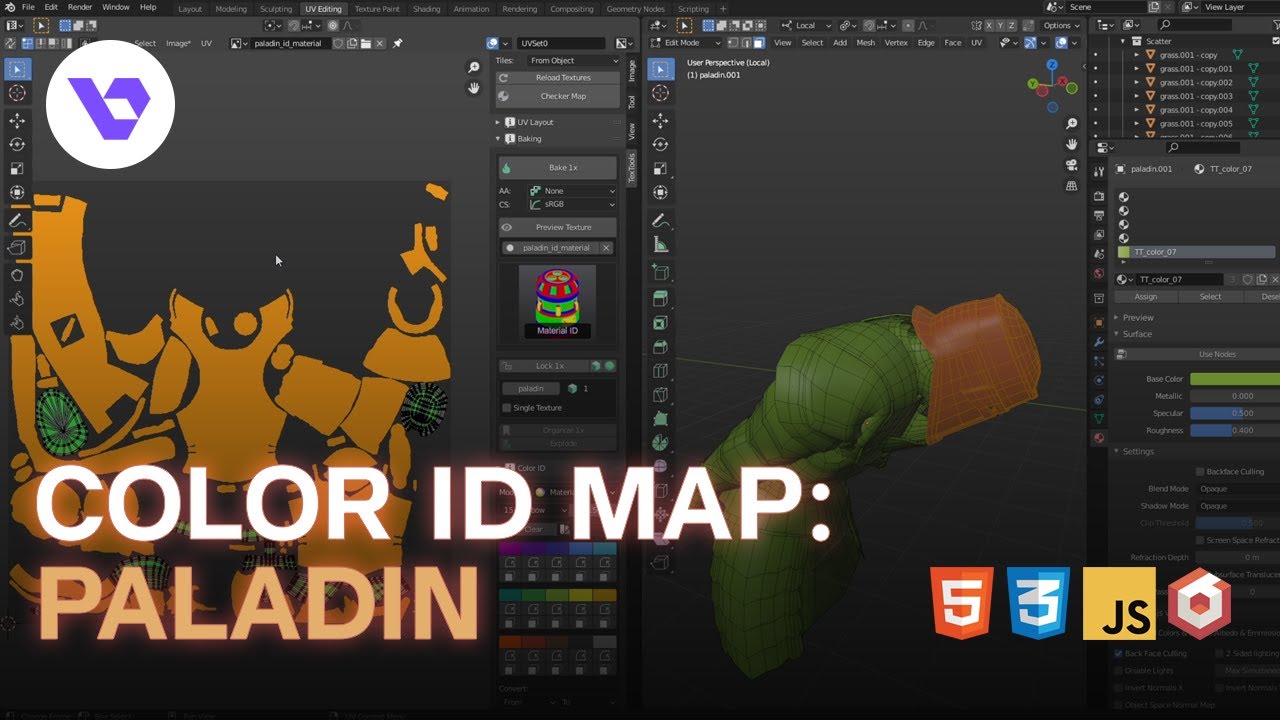Viewport: 1280px width, 720px height.
Task: Select the Cursor tool in UV editor toolbar
Action: tap(17, 93)
